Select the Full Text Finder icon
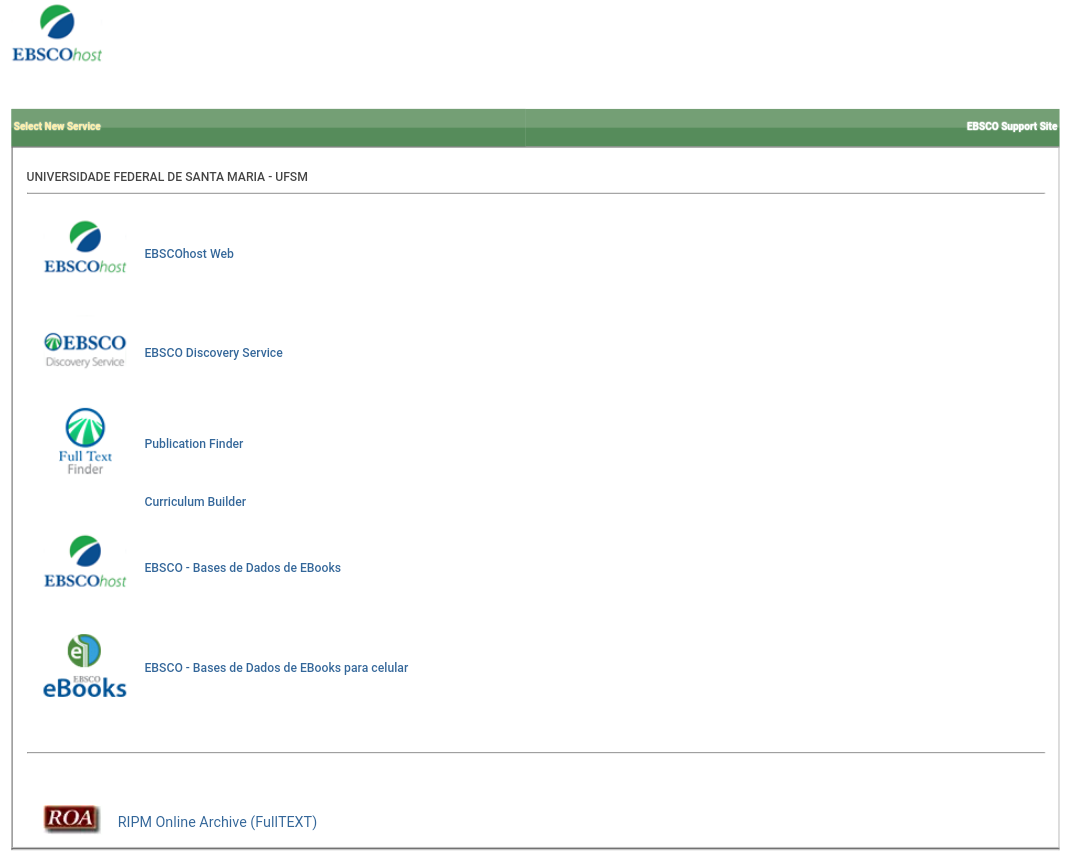 tap(84, 440)
